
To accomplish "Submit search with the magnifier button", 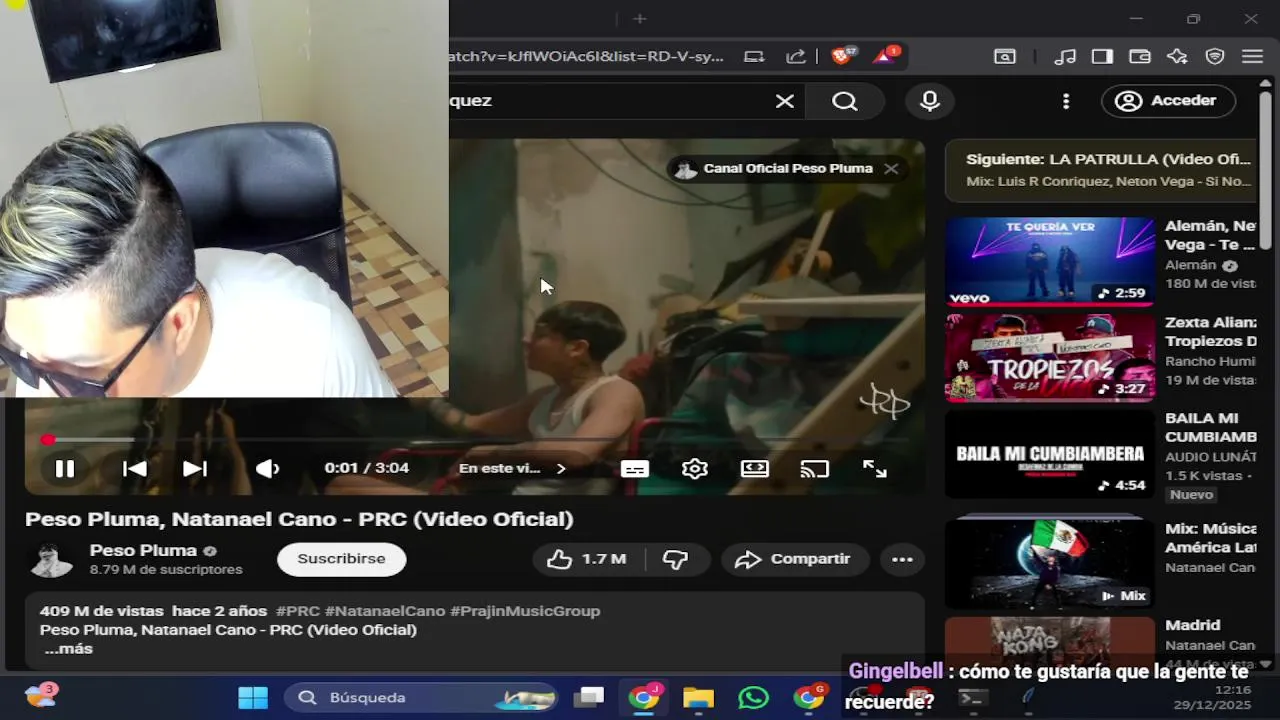I will (x=845, y=101).
